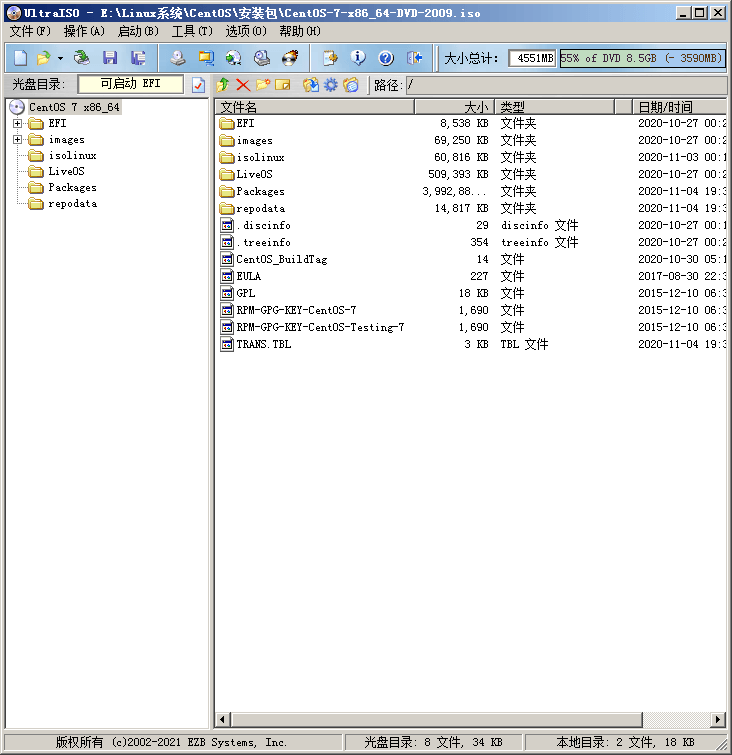This screenshot has height=755, width=732.
Task: Click the burn CD image icon
Action: pos(290,58)
